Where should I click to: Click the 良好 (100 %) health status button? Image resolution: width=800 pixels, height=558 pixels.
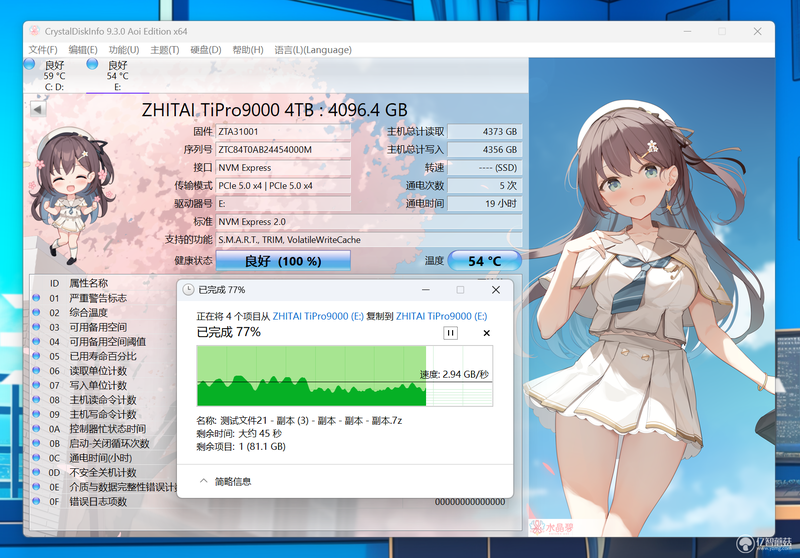pyautogui.click(x=283, y=261)
